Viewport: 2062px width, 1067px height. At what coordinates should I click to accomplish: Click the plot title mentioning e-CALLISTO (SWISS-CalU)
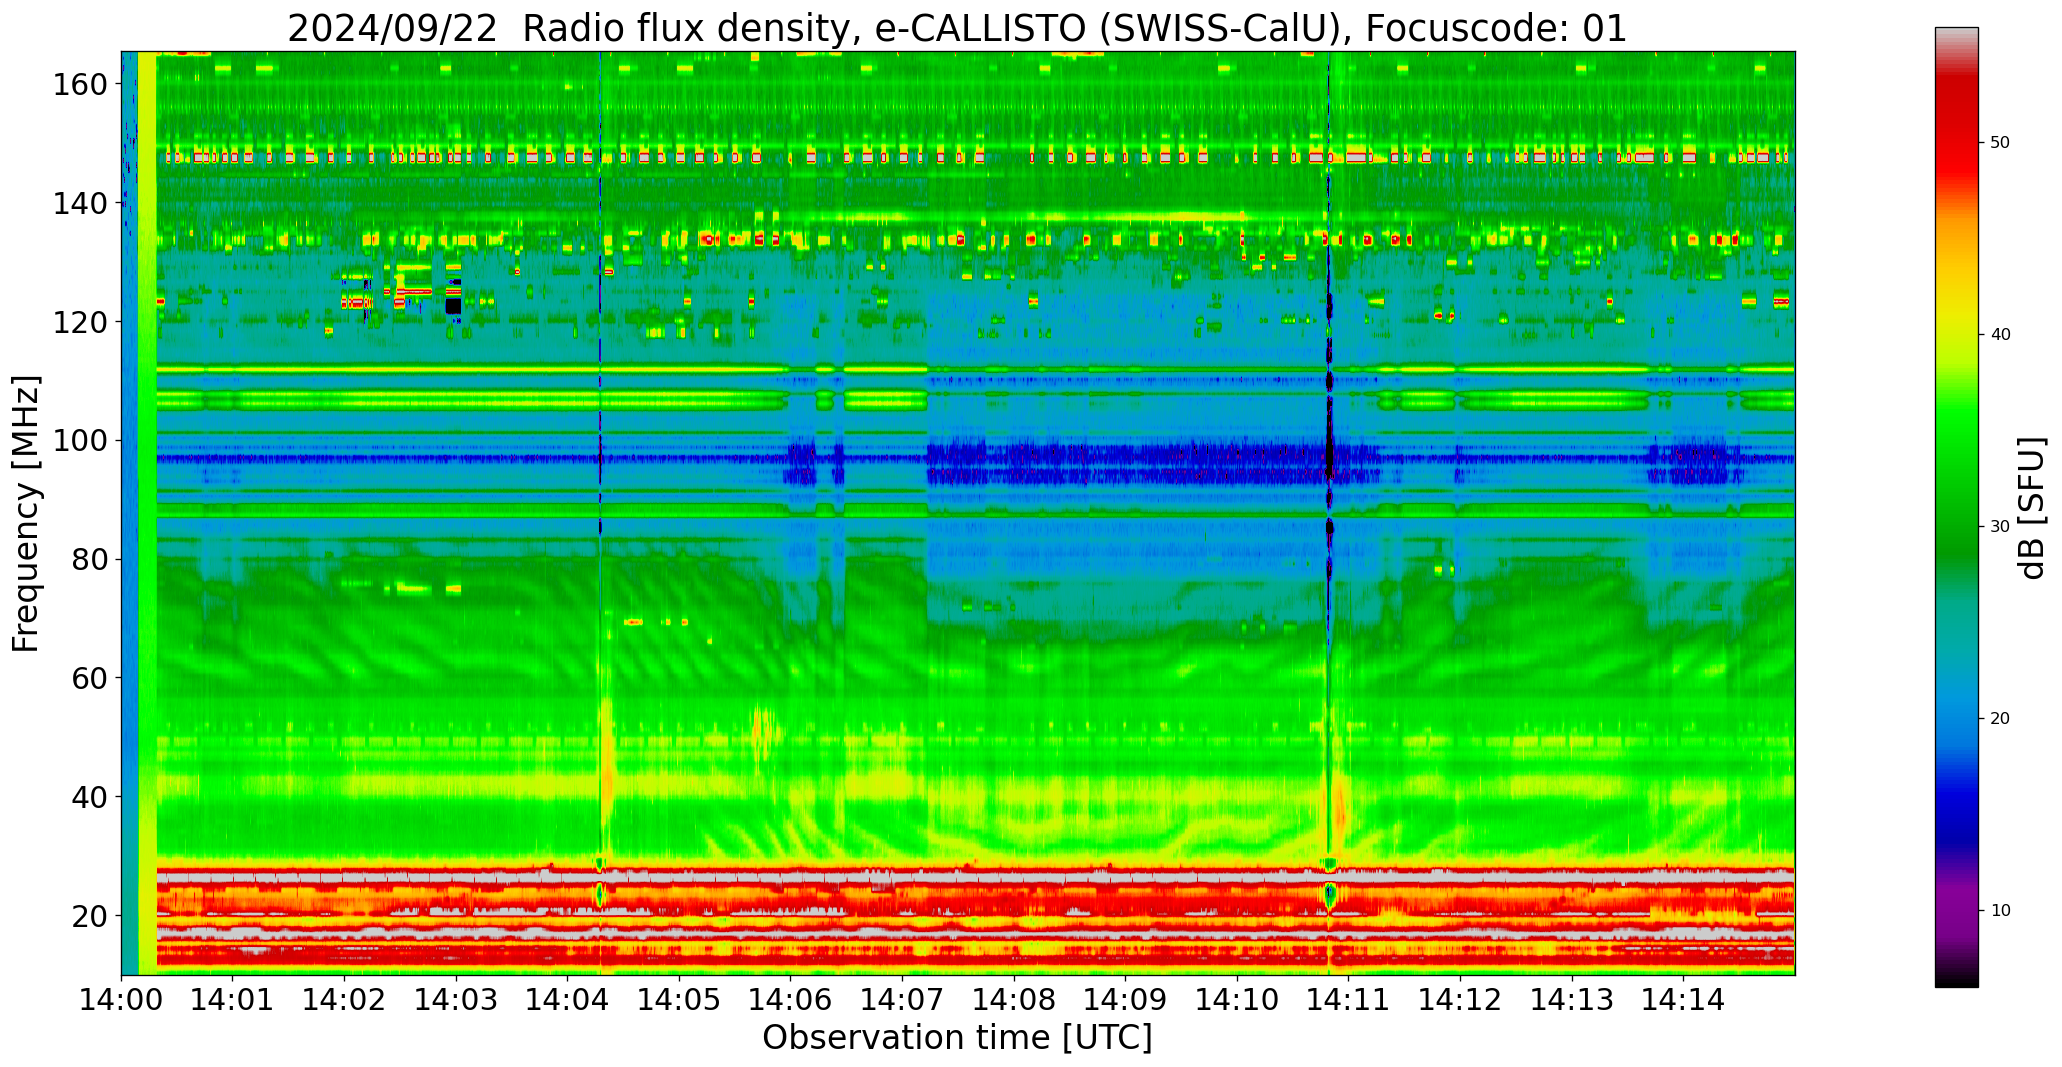pyautogui.click(x=957, y=28)
